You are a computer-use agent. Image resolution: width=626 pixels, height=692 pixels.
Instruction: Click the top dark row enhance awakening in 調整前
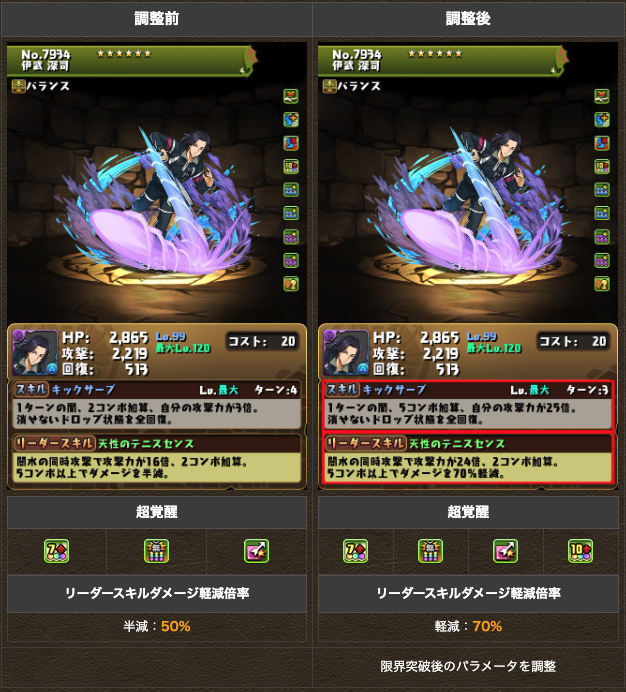291,237
